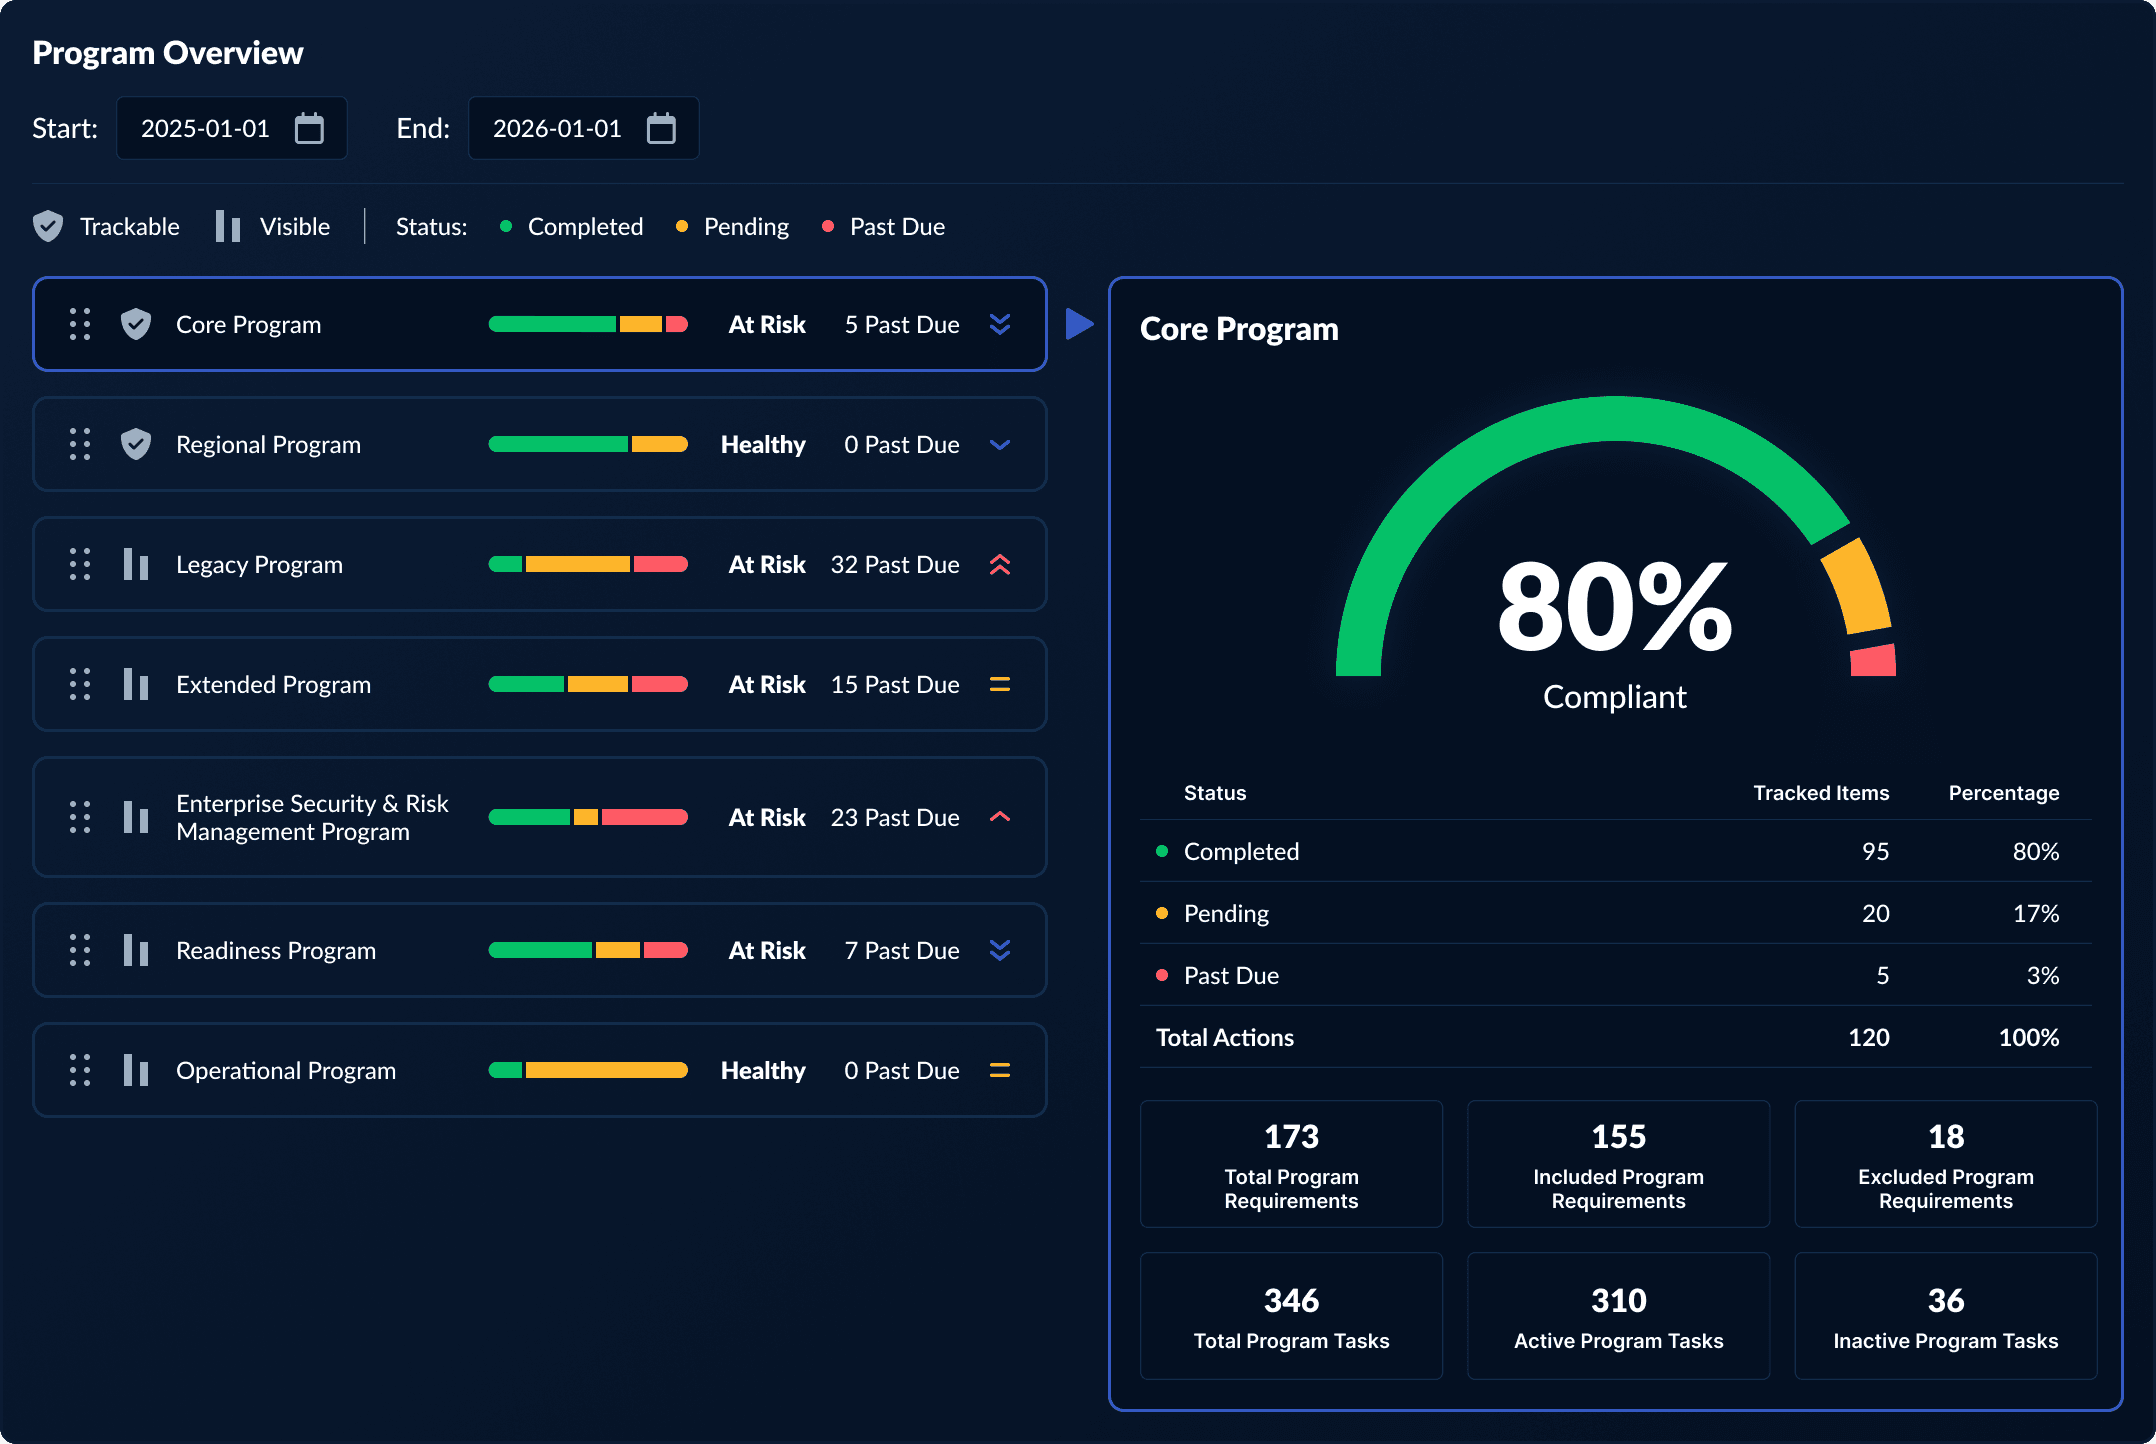The height and width of the screenshot is (1444, 2156).
Task: Click the Active Program Tasks card
Action: (x=1618, y=1316)
